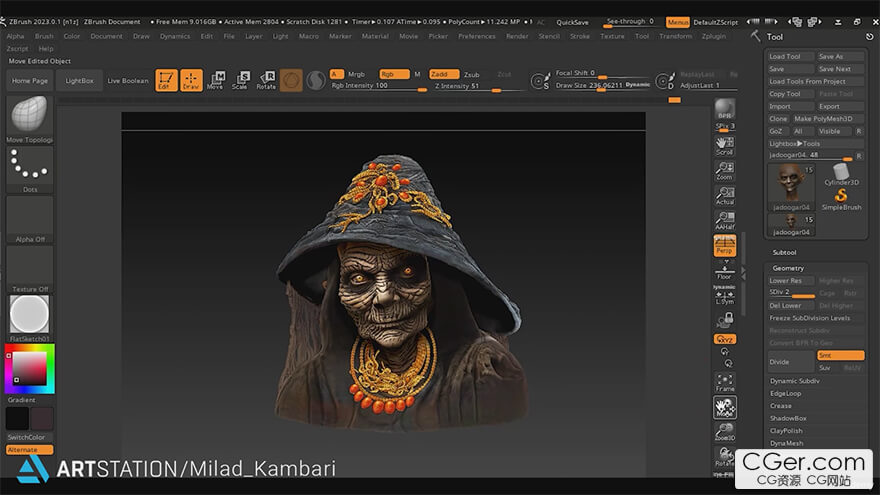Click the QuickSave button

pyautogui.click(x=572, y=22)
